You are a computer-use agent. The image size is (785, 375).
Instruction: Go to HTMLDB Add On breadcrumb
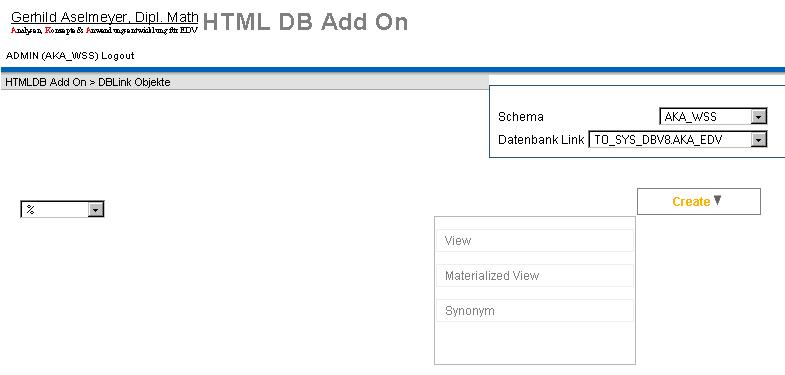(46, 82)
